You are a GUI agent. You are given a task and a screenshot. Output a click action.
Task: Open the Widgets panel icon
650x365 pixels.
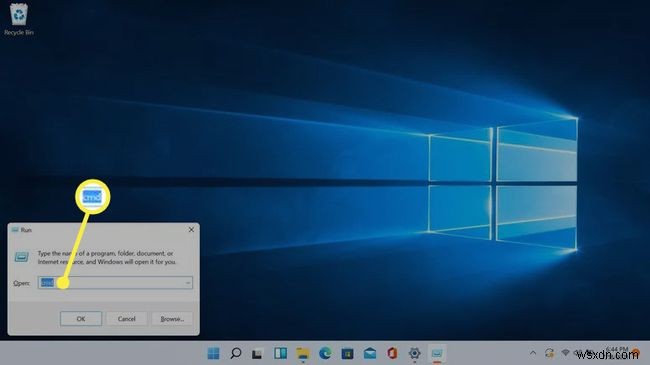point(280,353)
